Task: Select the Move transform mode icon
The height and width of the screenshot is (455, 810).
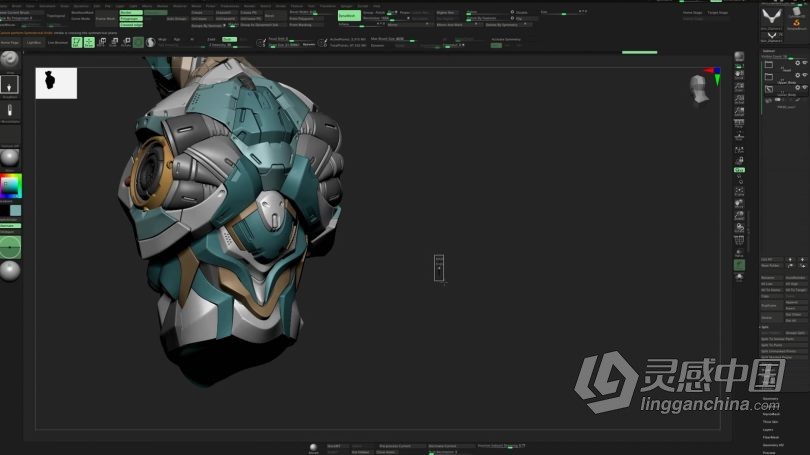Action: click(102, 42)
